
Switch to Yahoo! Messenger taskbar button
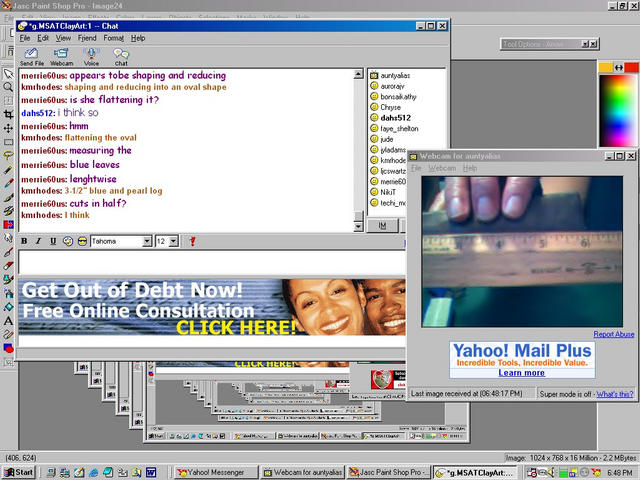(x=217, y=472)
